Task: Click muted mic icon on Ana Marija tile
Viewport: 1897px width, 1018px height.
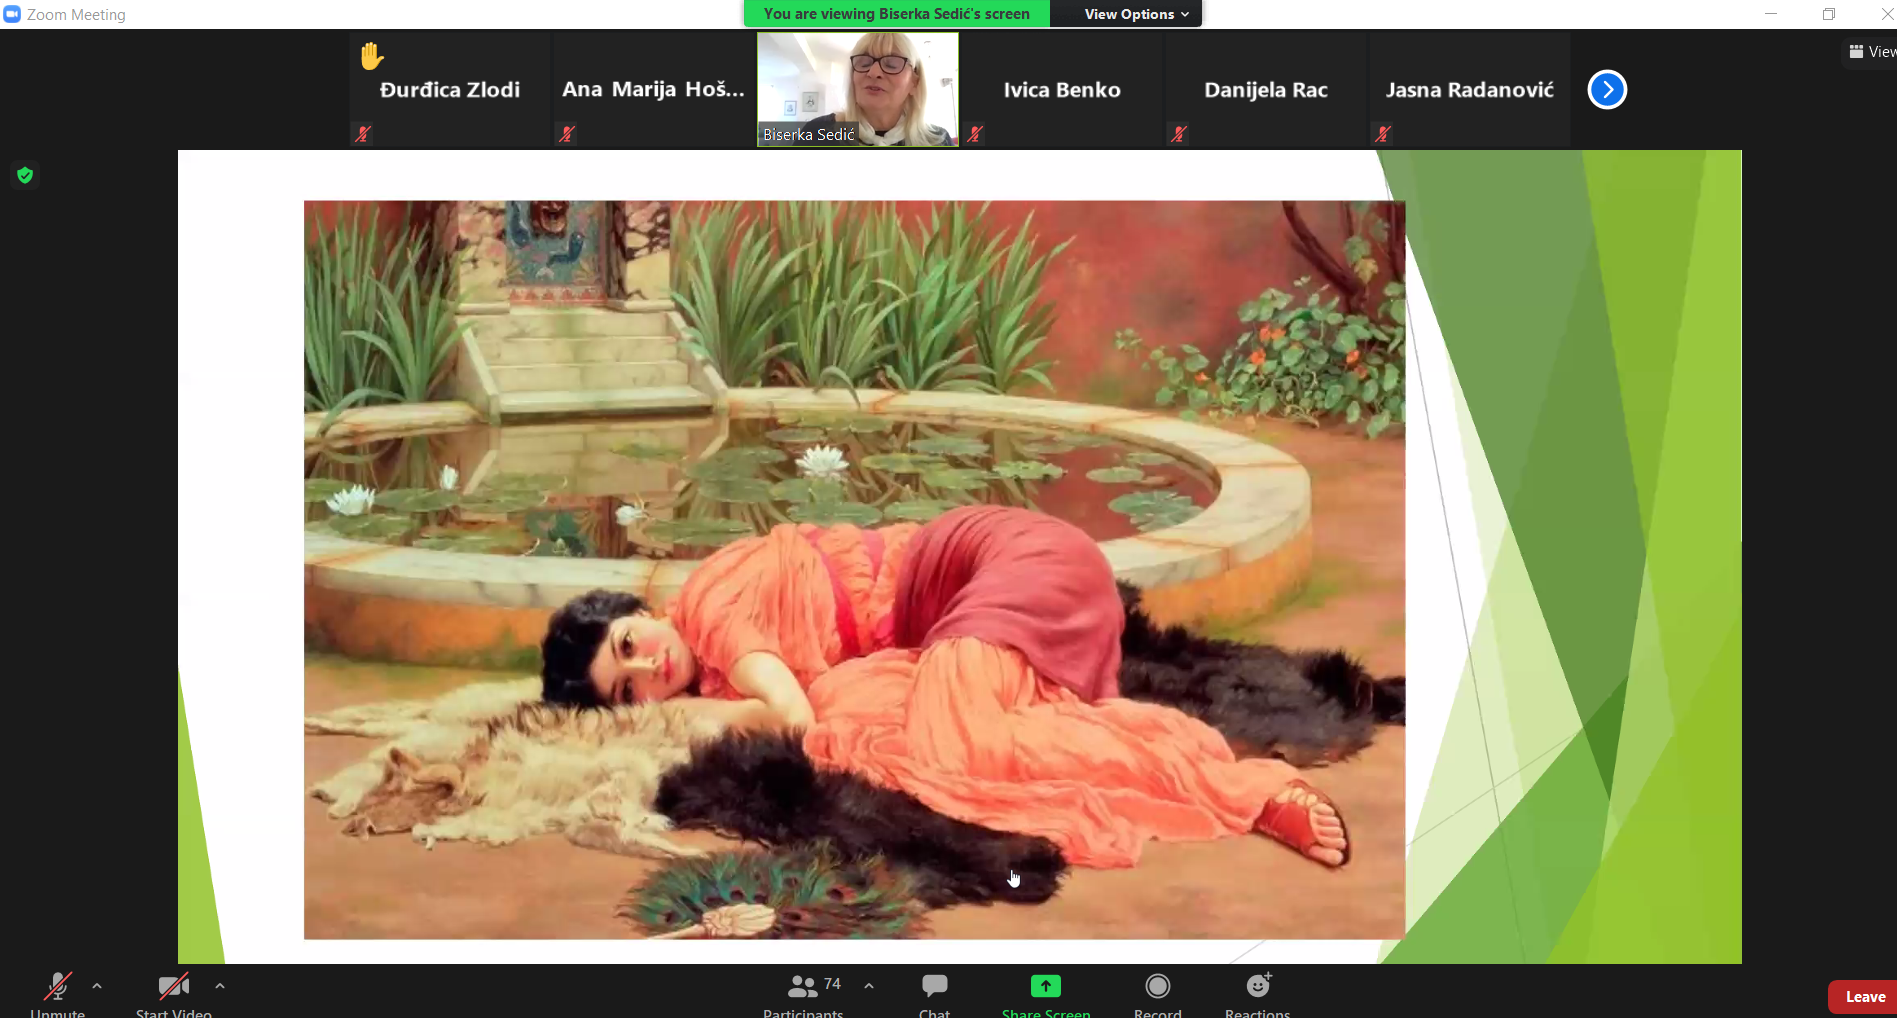Action: click(567, 133)
